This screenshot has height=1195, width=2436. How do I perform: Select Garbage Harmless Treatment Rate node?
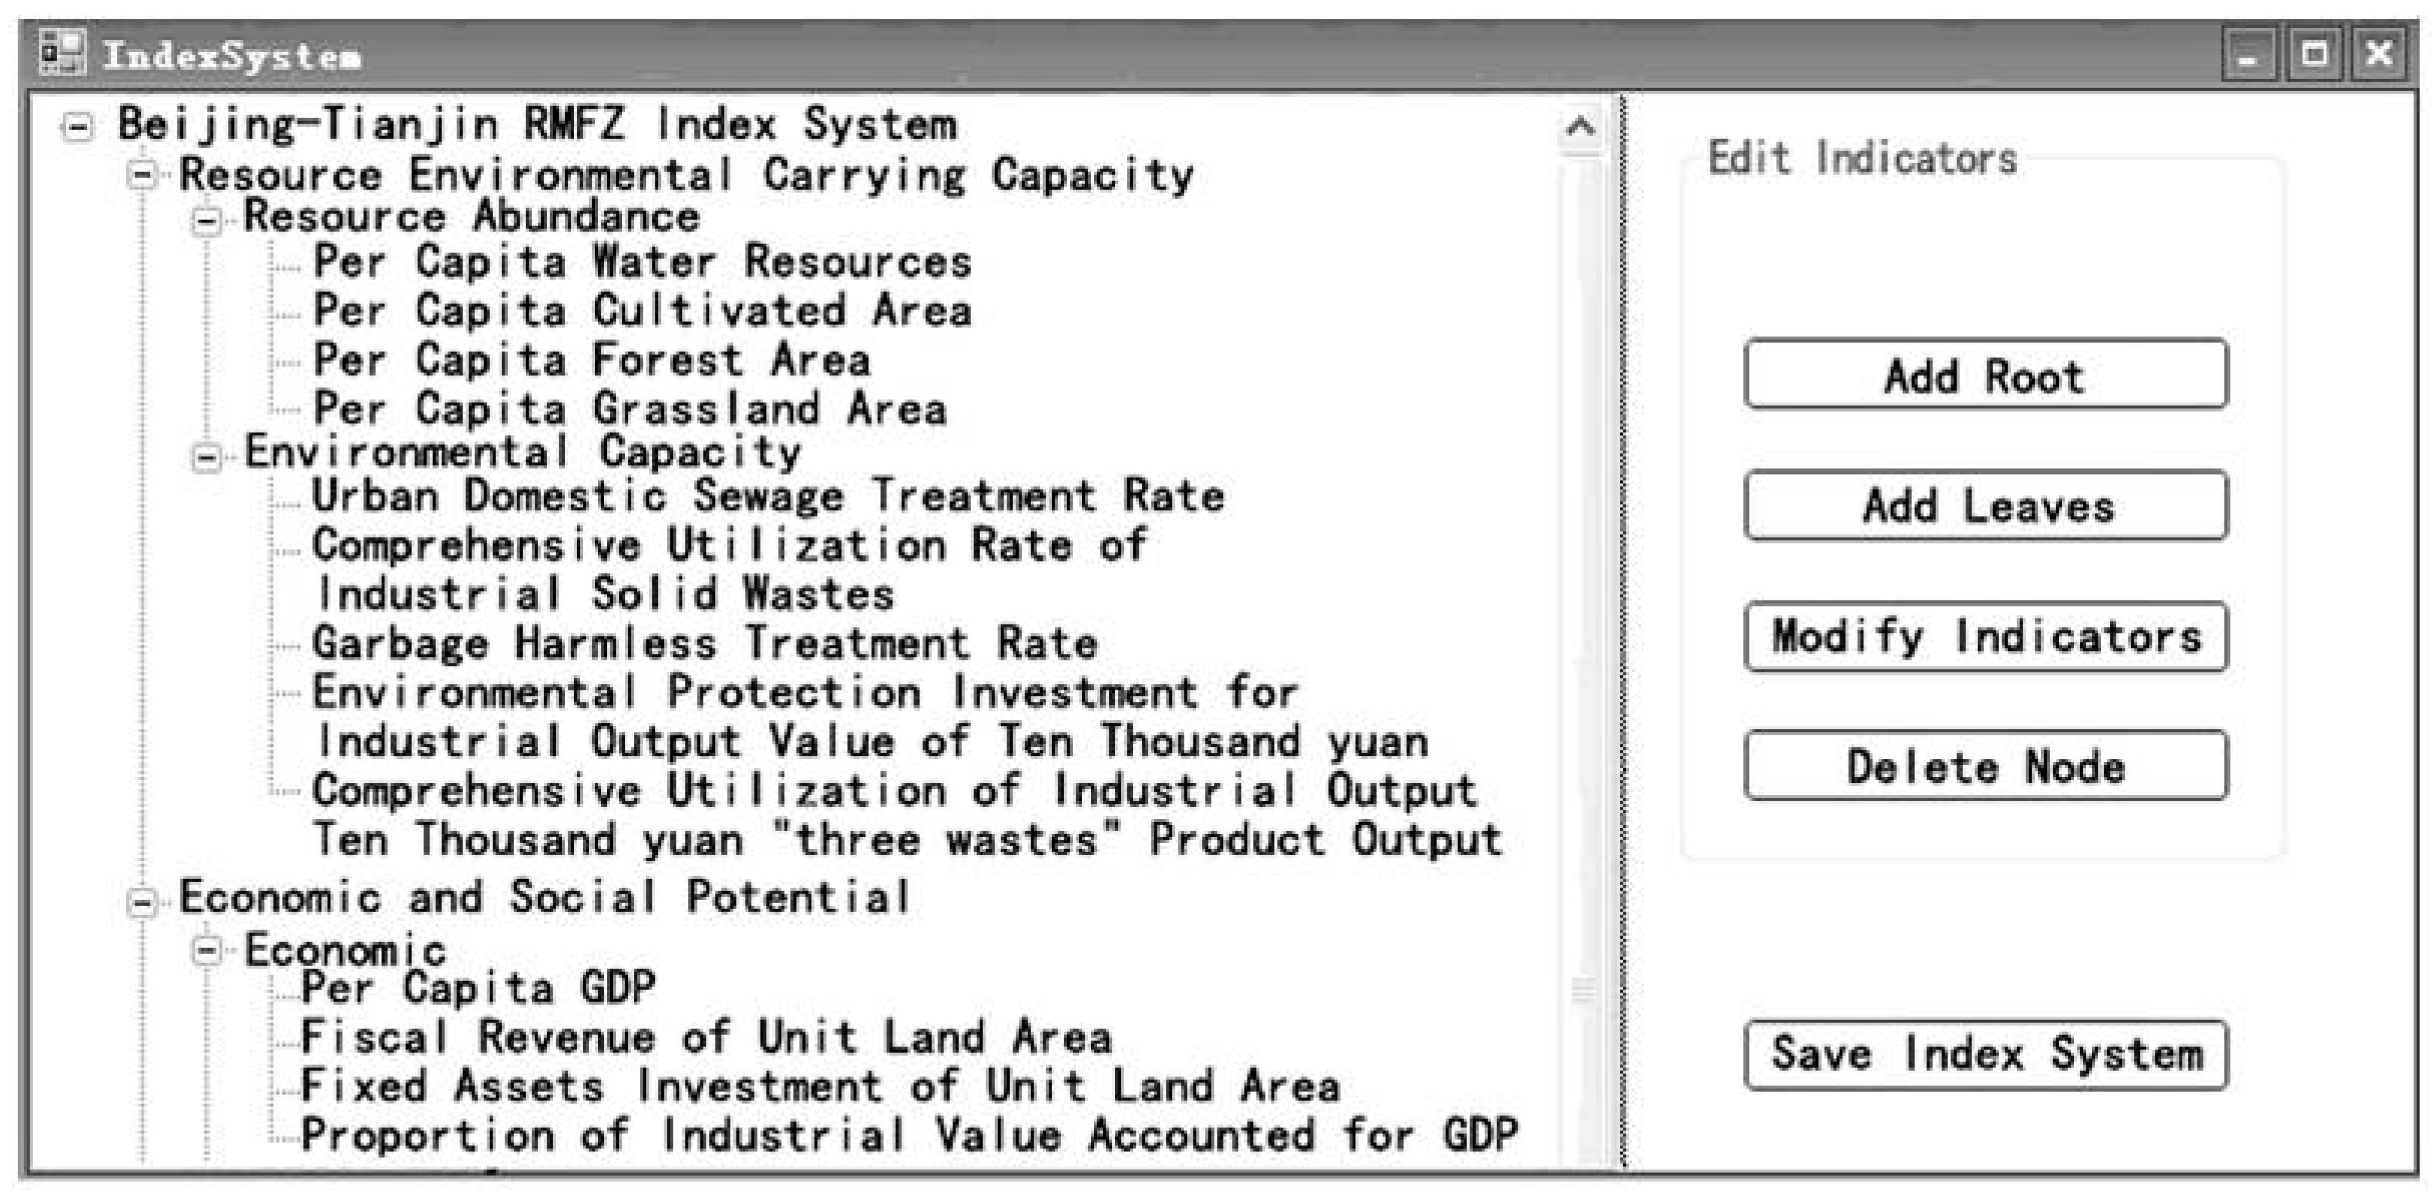(x=704, y=644)
